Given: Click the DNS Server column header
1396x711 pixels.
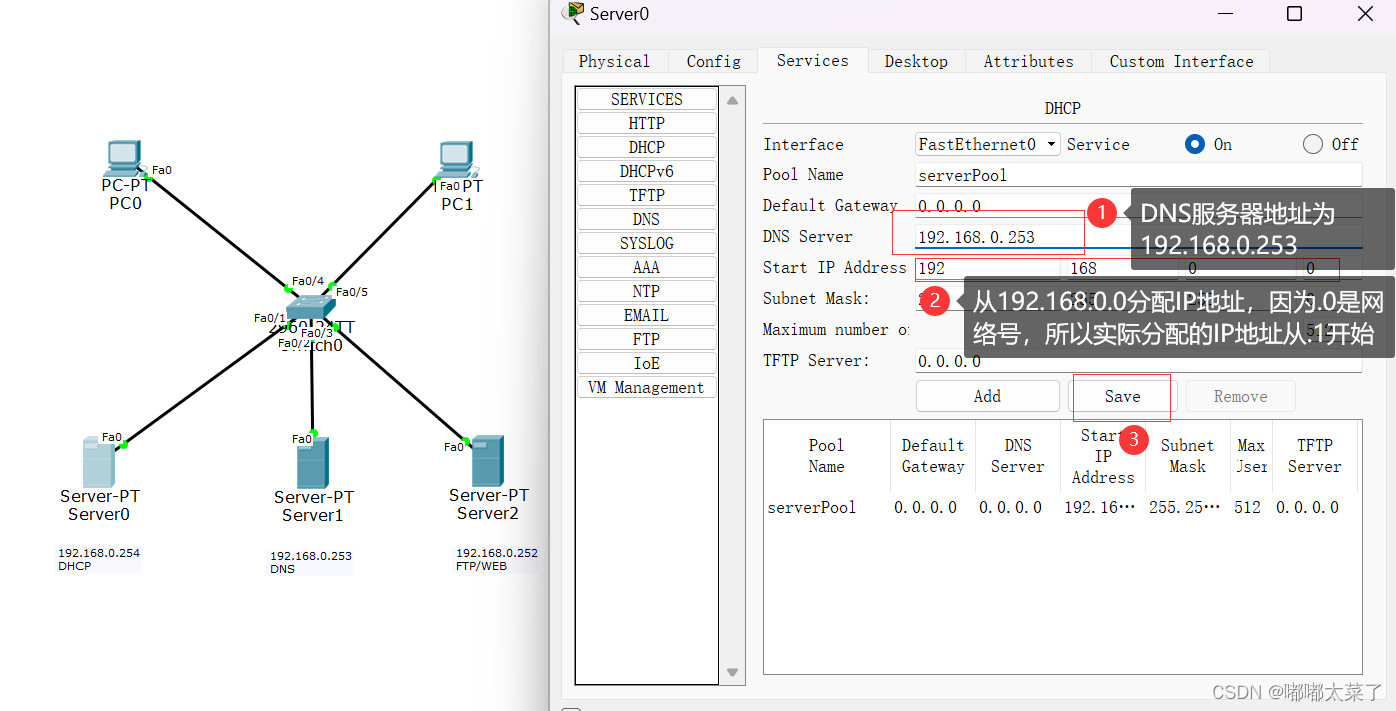Looking at the screenshot, I should point(1017,456).
